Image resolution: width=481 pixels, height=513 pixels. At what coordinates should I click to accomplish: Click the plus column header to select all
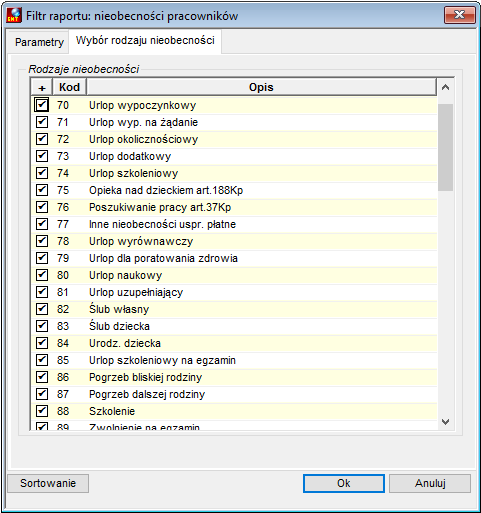[x=42, y=87]
